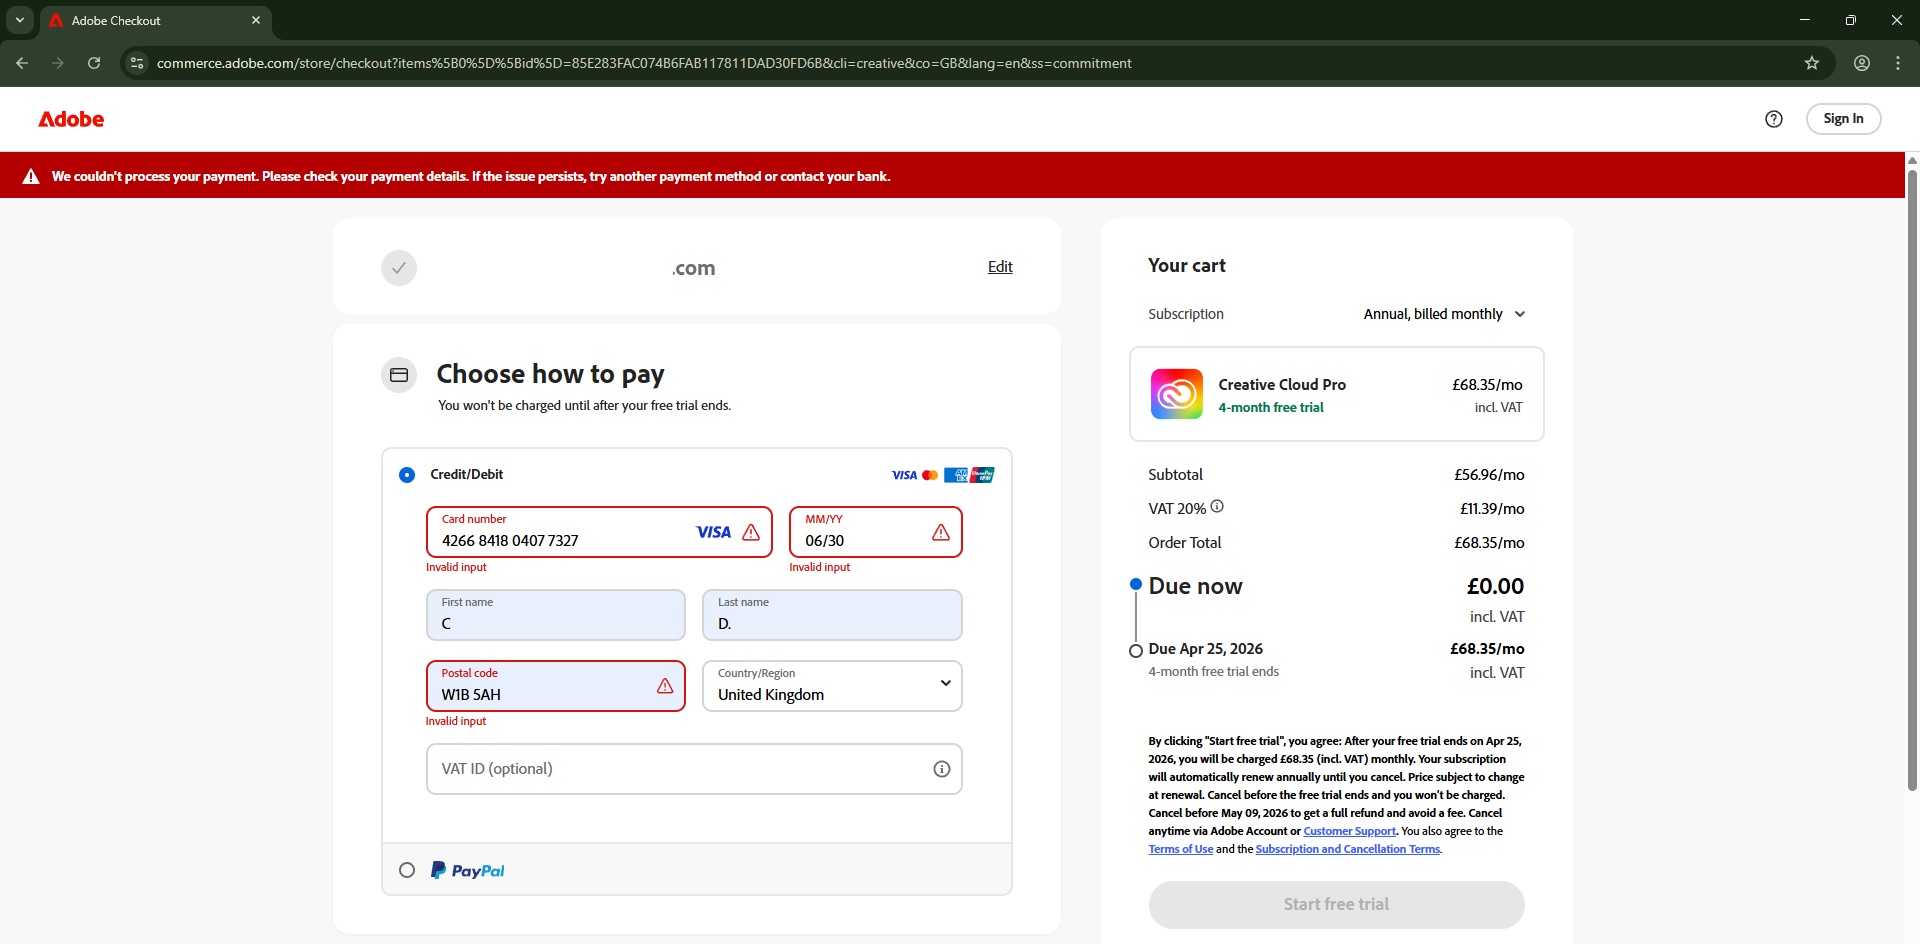1920x944 pixels.
Task: Open the Country/Region dropdown
Action: point(832,686)
